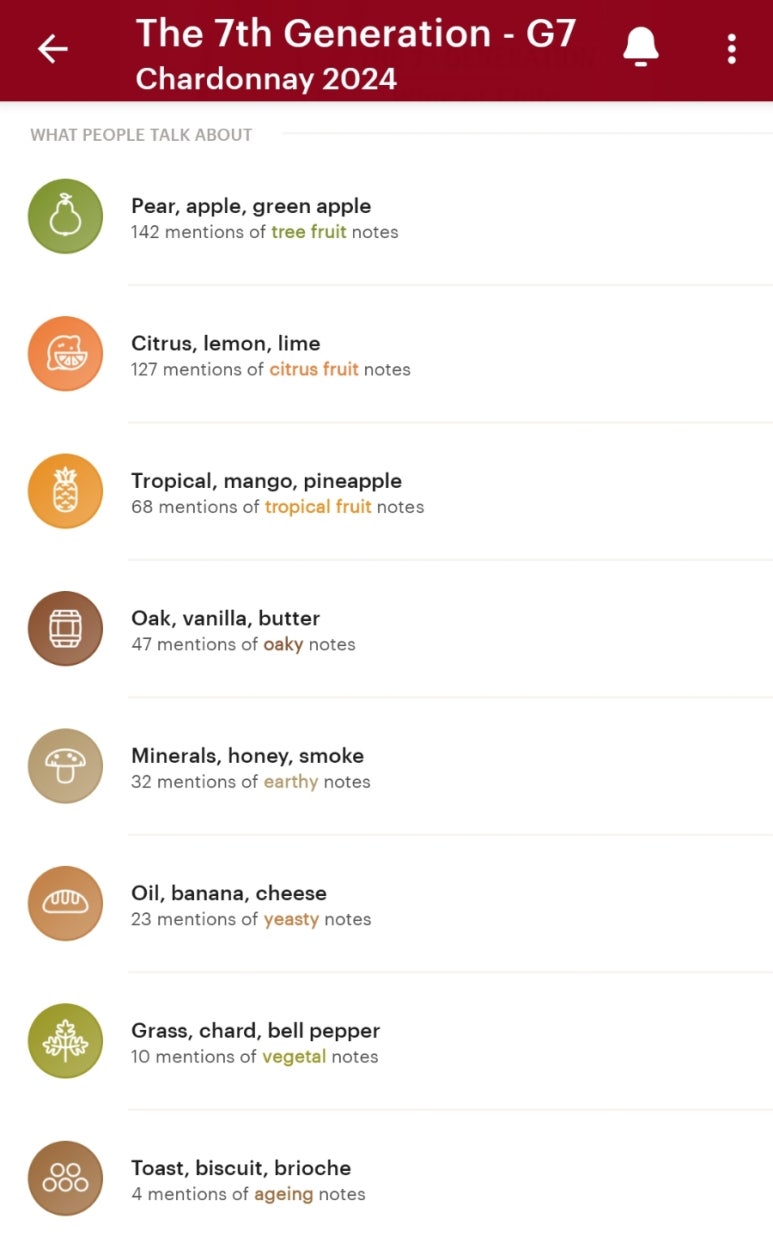Viewport: 773px width, 1237px height.
Task: Tap the green pear tree fruit icon
Action: (x=65, y=216)
